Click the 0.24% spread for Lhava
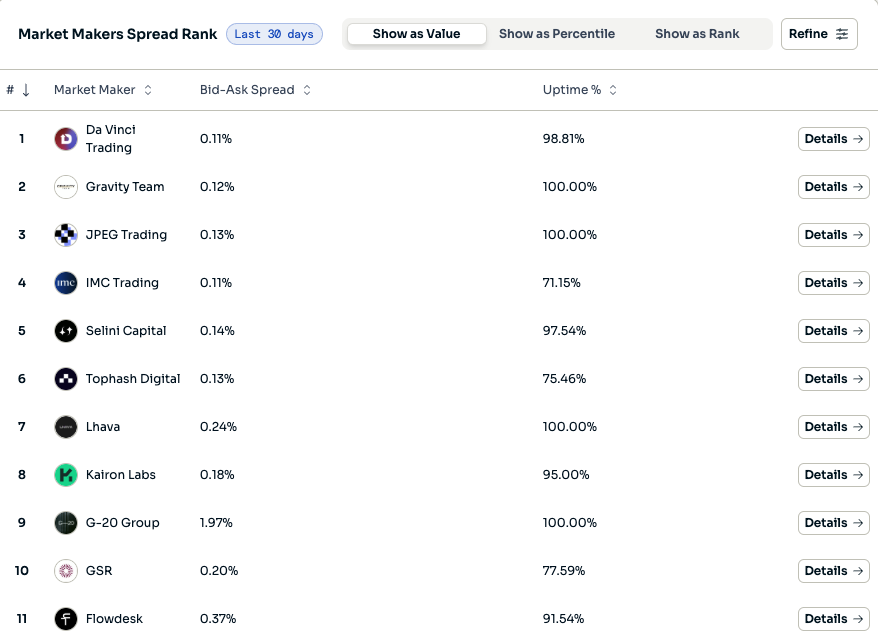Image resolution: width=878 pixels, height=634 pixels. pos(218,427)
